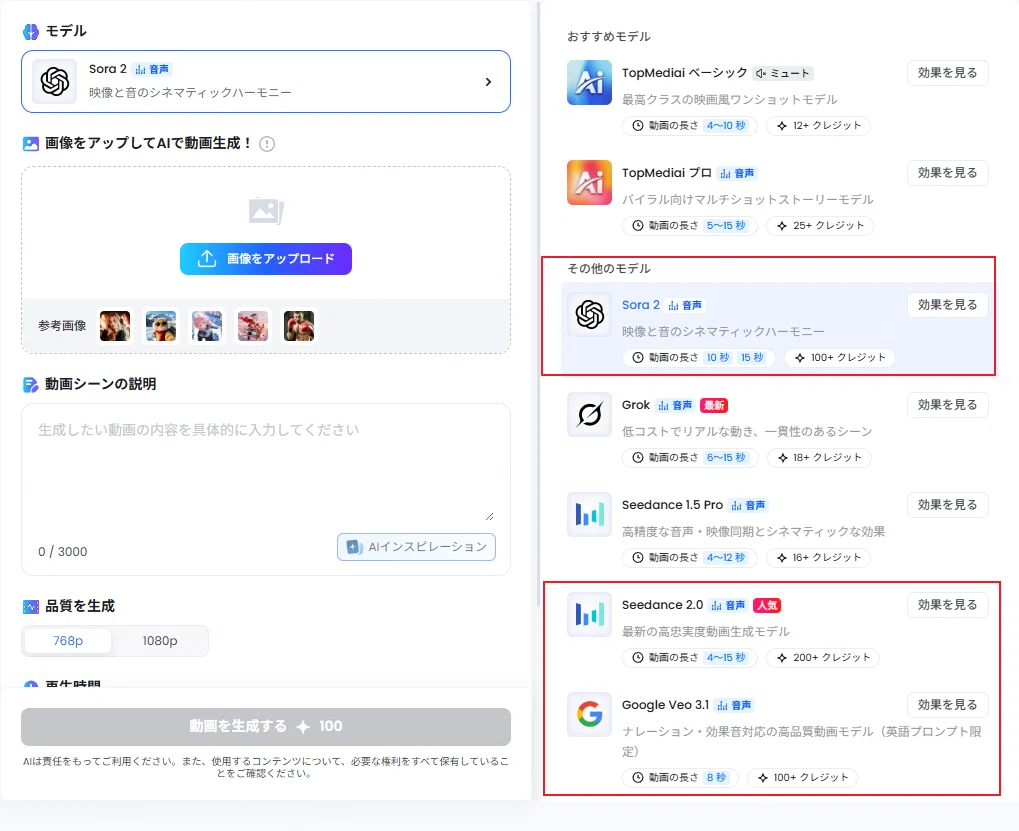This screenshot has height=831, width=1019.
Task: Click the 12+ クレジット chip
Action: click(818, 125)
